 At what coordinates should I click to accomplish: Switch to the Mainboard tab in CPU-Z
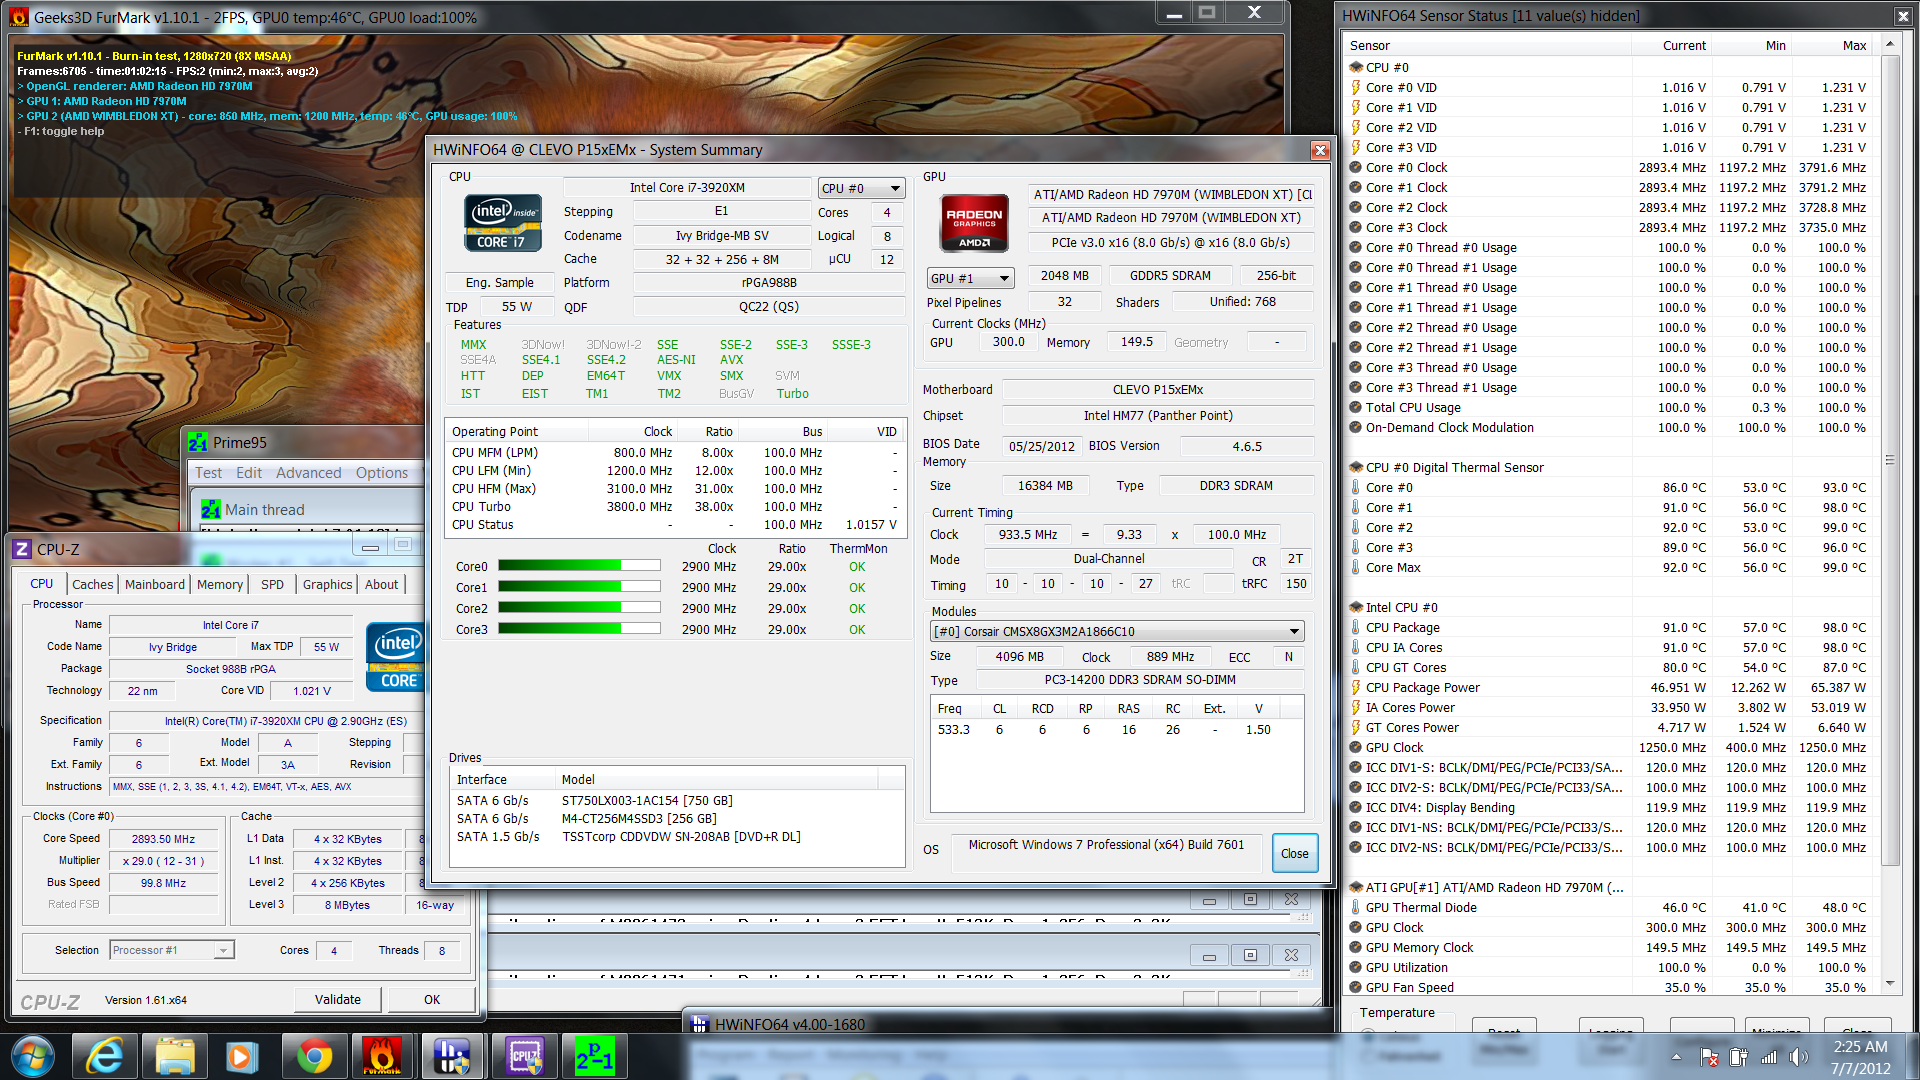tap(155, 584)
